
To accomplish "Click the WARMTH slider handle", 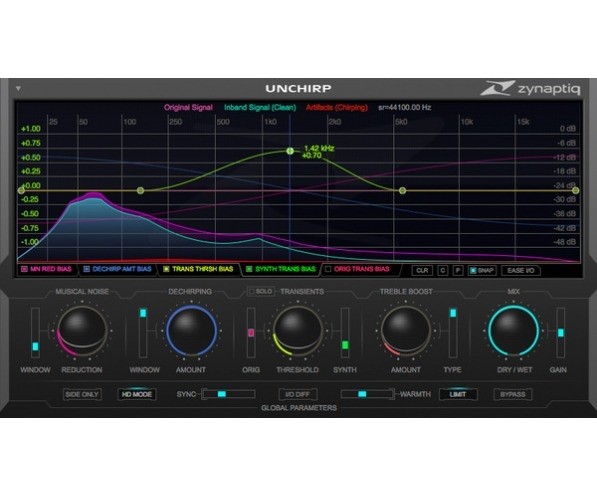I will pyautogui.click(x=362, y=394).
